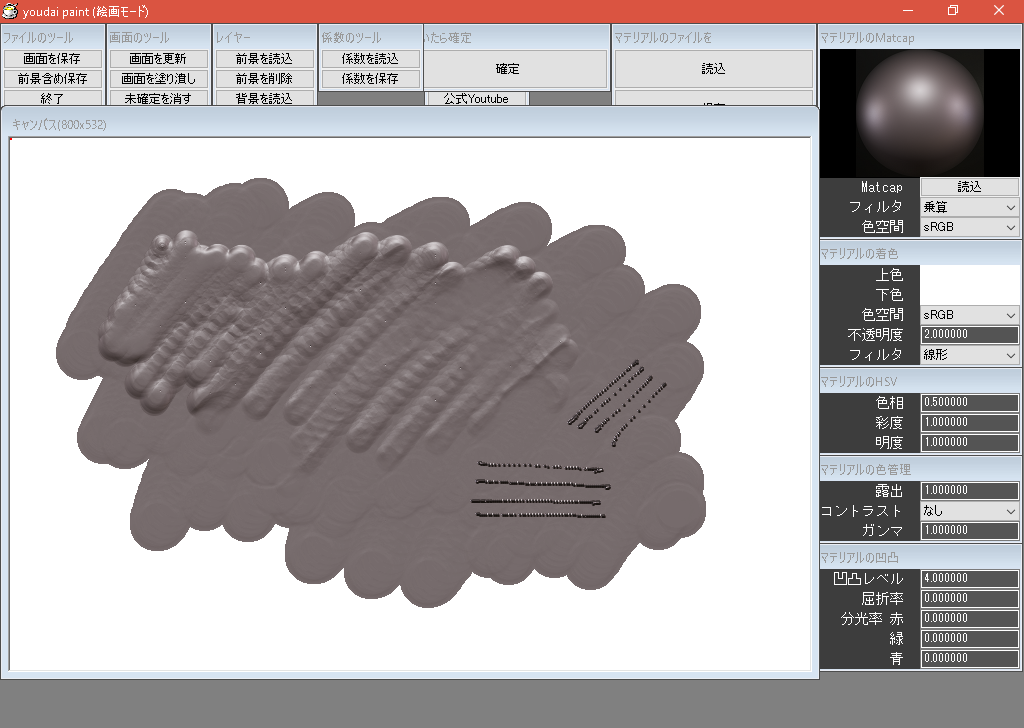Click 係数を保存 to save coefficients
The width and height of the screenshot is (1024, 728).
coord(369,78)
